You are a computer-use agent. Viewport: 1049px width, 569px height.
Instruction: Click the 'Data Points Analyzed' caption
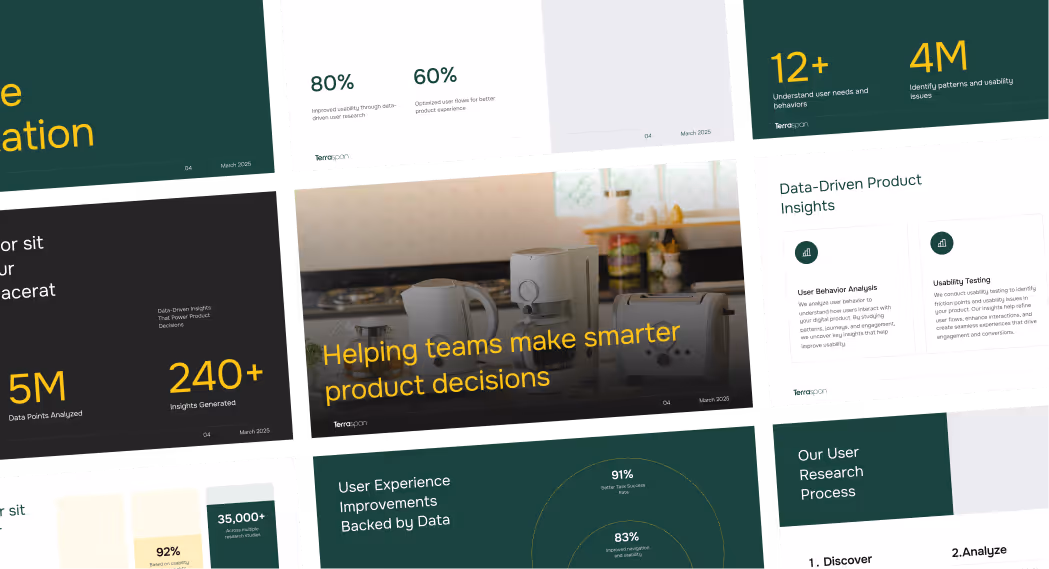45,415
